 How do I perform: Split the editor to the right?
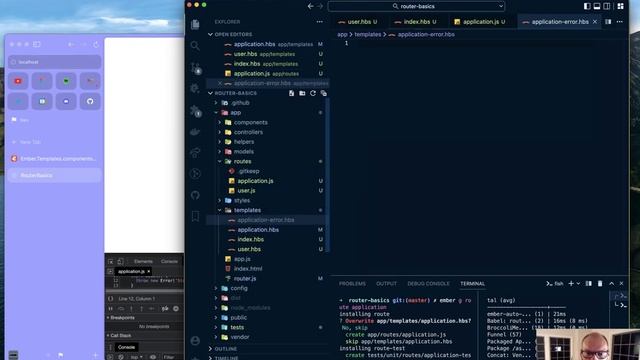coord(608,22)
